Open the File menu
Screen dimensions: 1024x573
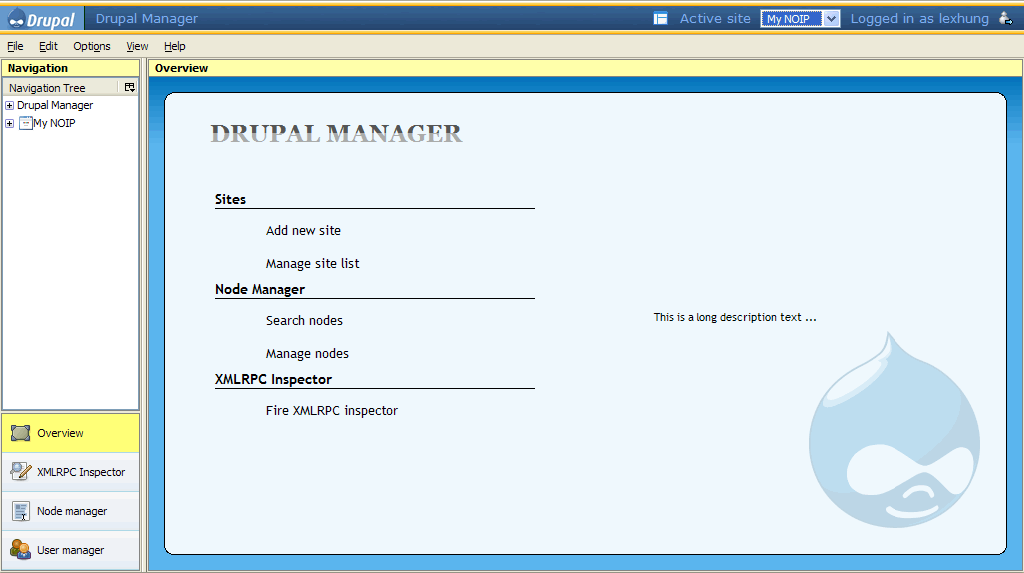15,47
